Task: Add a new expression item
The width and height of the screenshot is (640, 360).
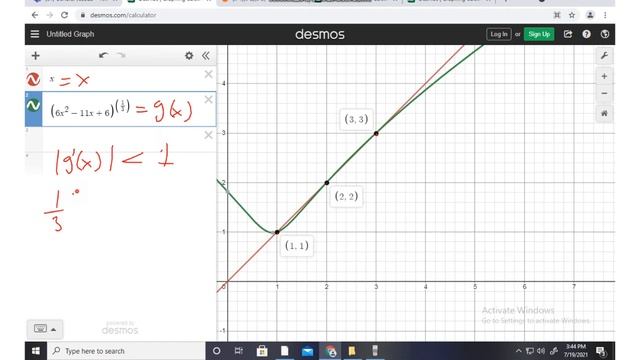Action: point(36,56)
